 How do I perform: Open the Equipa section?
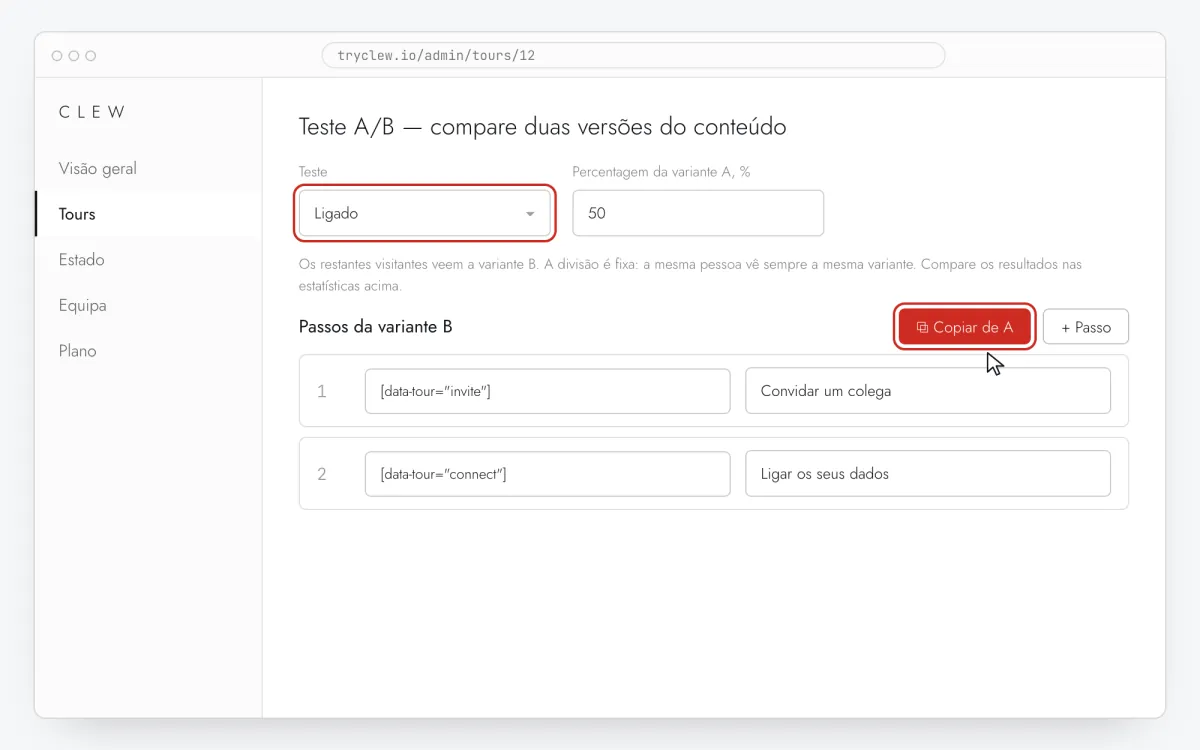(83, 305)
